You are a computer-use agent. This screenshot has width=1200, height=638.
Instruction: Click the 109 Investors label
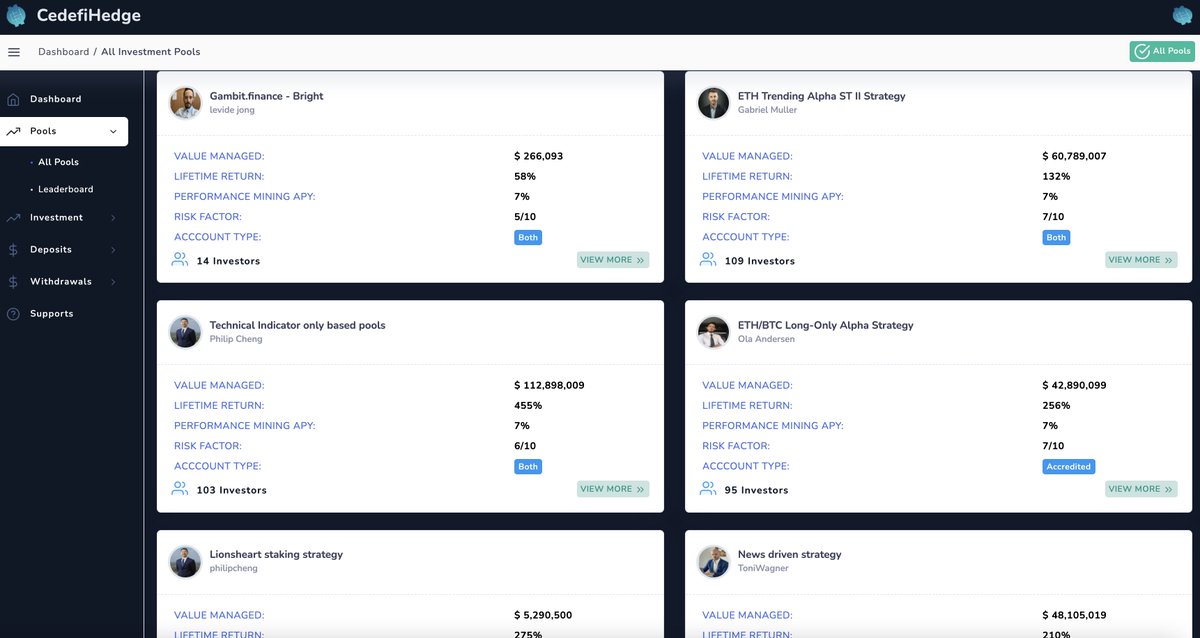tap(760, 261)
